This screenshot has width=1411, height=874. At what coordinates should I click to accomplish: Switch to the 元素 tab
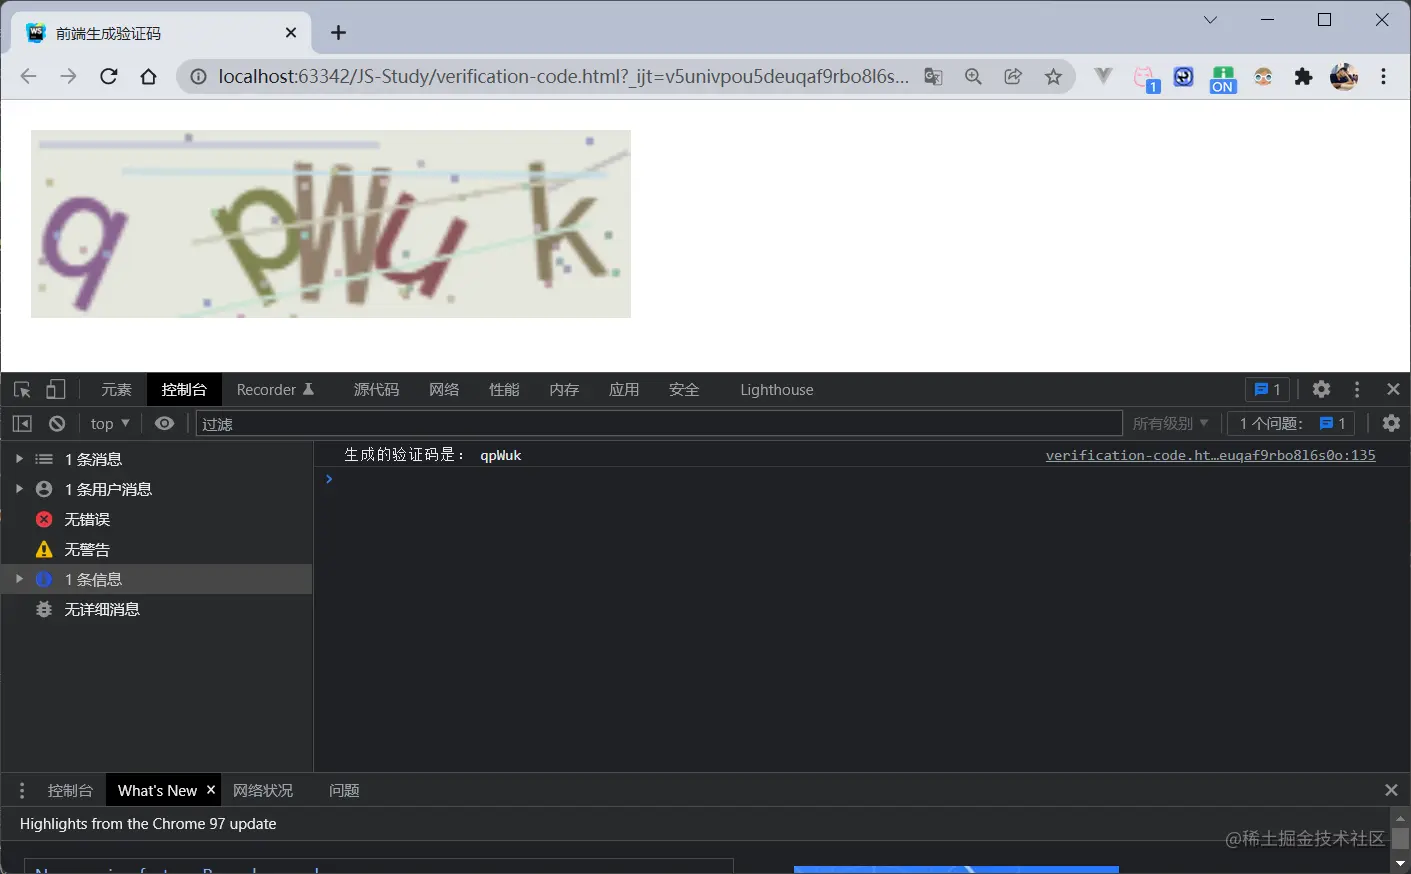point(117,390)
